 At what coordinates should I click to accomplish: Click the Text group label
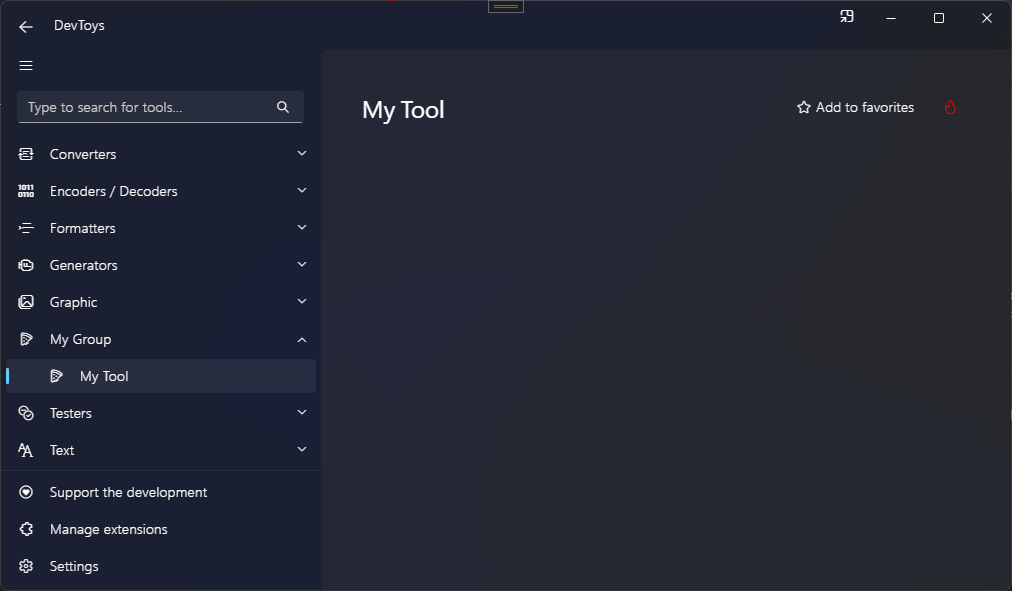pos(62,450)
